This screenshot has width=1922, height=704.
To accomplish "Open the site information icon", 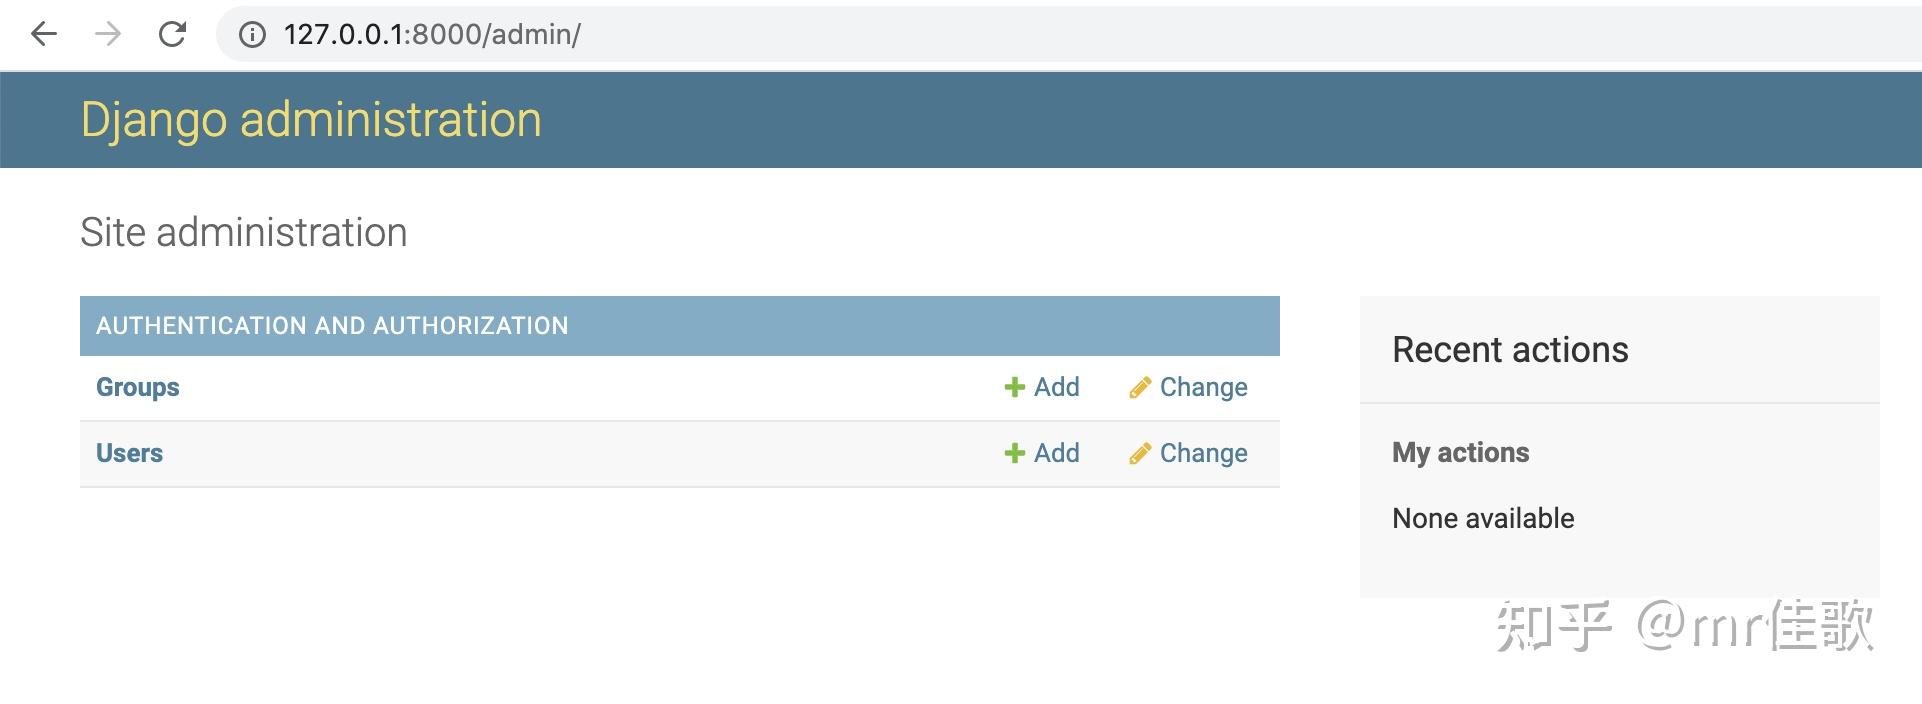I will pyautogui.click(x=252, y=35).
